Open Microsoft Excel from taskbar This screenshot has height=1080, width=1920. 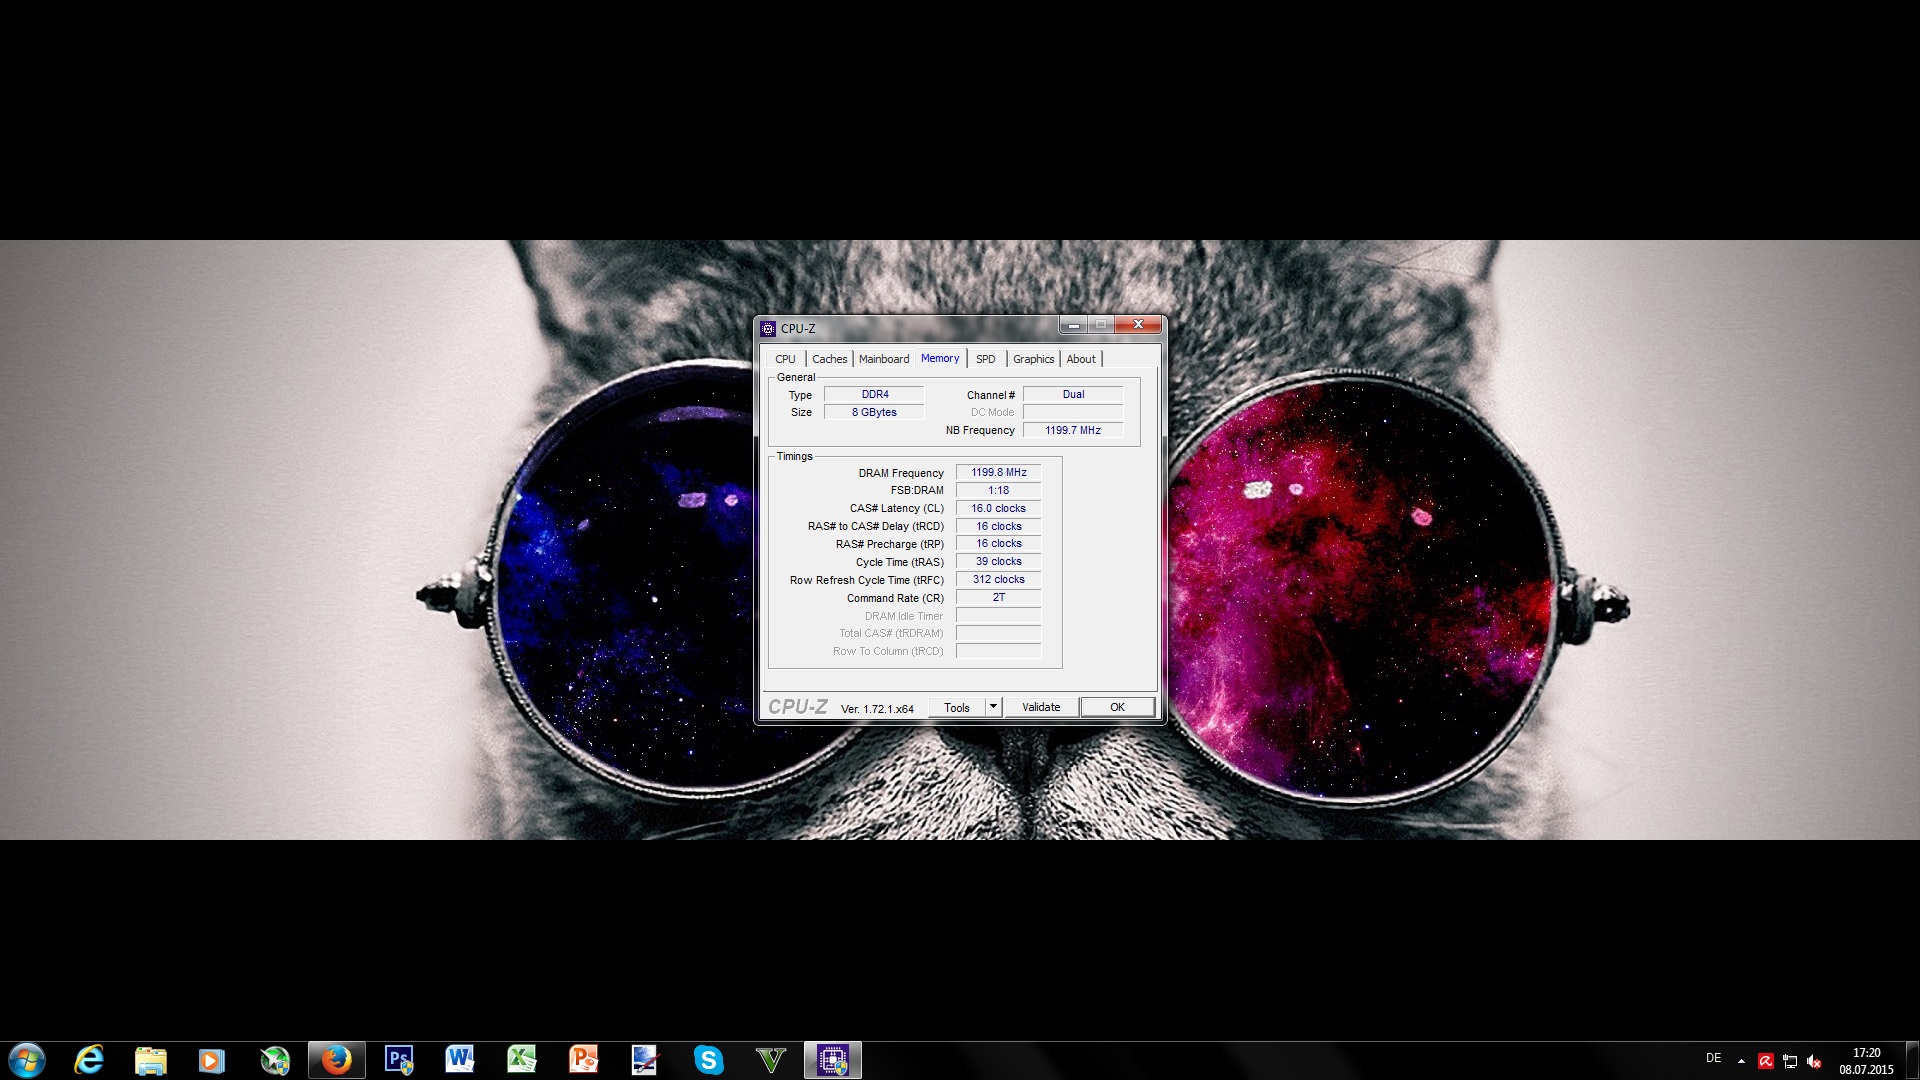pyautogui.click(x=522, y=1060)
